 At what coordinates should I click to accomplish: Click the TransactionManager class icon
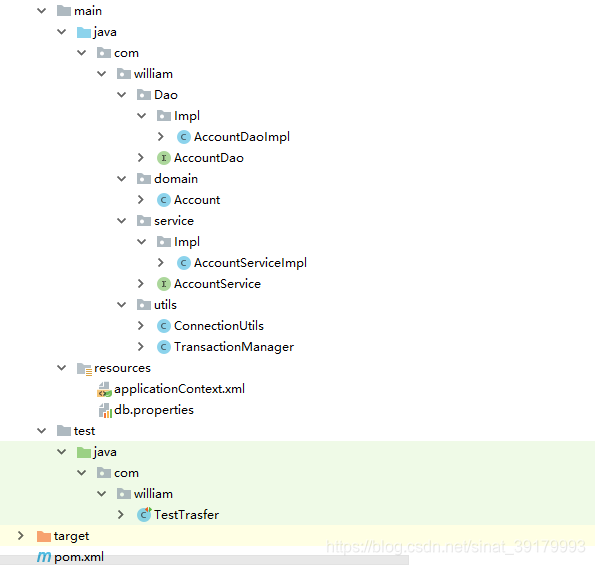click(164, 347)
